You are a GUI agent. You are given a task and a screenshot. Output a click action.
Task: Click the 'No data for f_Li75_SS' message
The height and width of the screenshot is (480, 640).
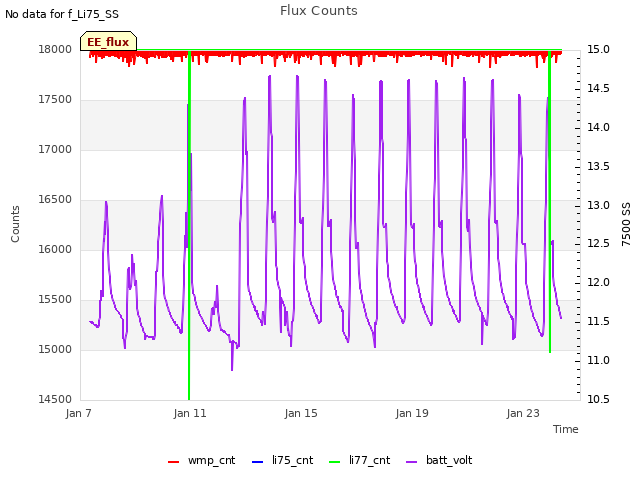tap(62, 14)
